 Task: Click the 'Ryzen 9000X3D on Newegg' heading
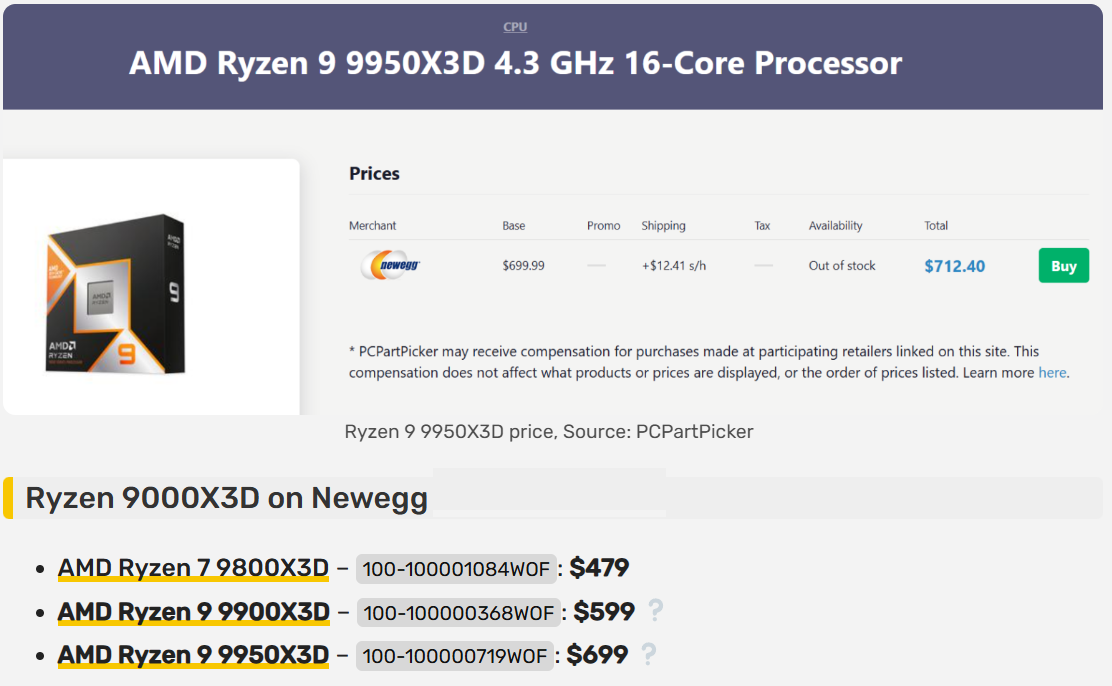(x=226, y=498)
